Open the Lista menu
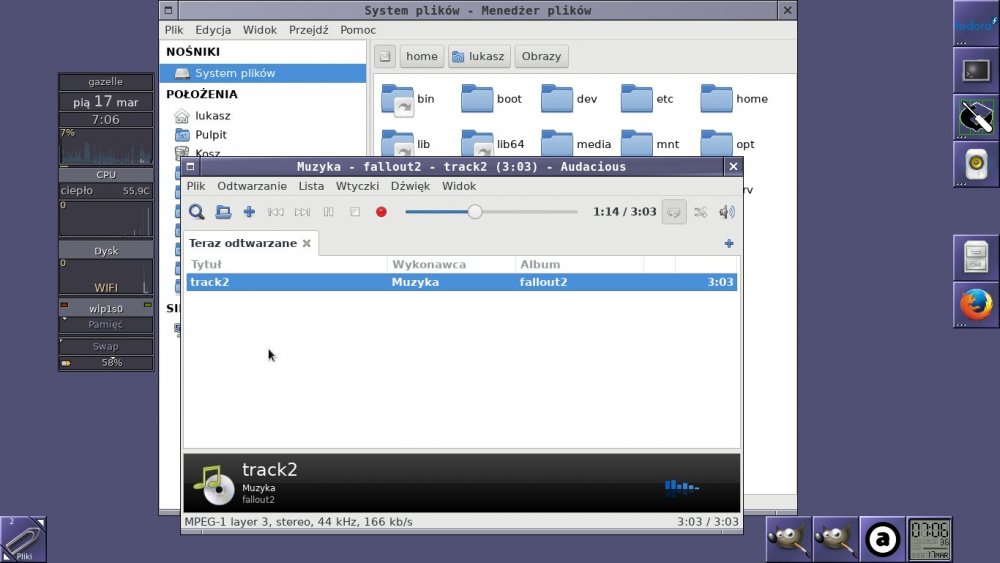1000x563 pixels. coord(311,186)
